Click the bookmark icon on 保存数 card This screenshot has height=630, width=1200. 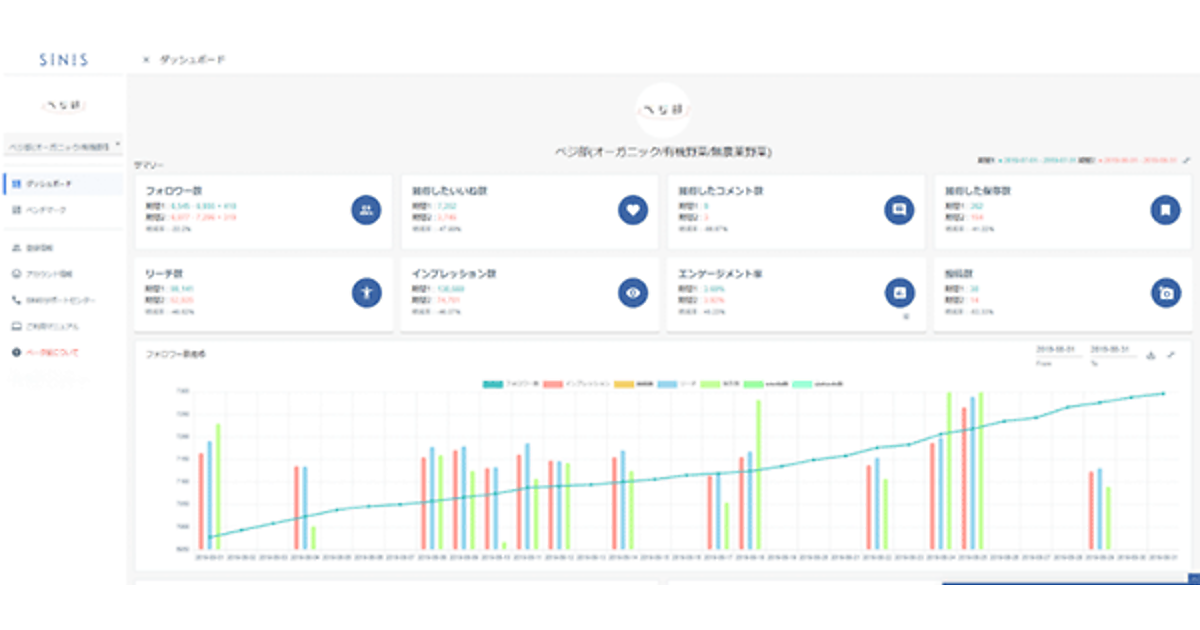click(x=1165, y=210)
